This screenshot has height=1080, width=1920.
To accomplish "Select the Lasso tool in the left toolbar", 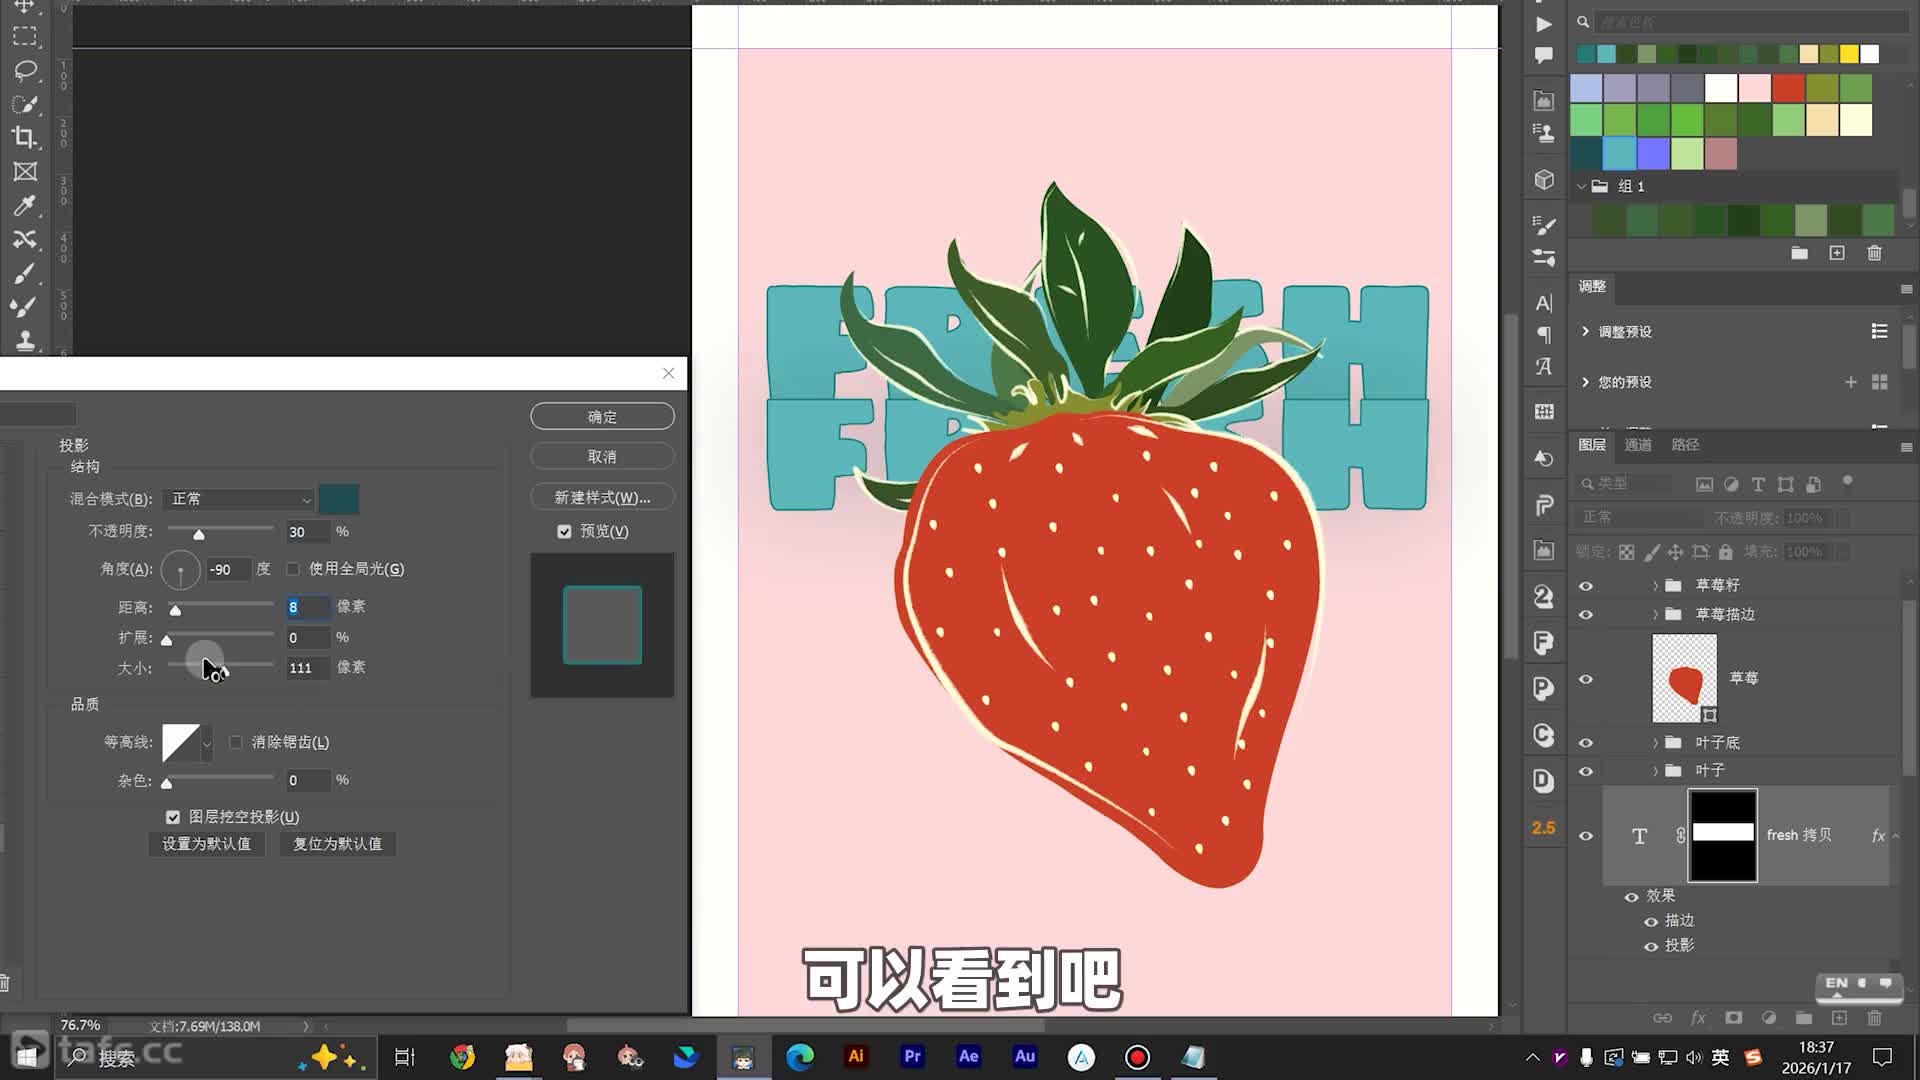I will [25, 70].
